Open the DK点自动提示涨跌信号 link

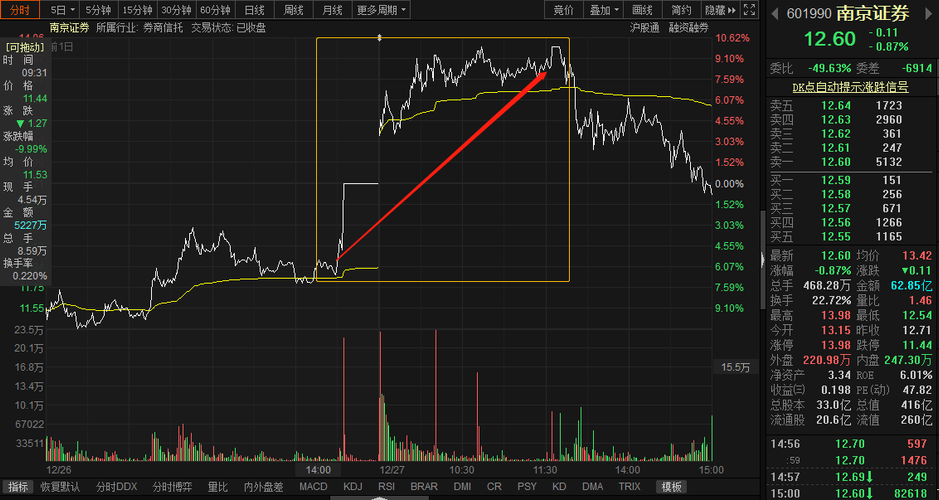click(850, 87)
